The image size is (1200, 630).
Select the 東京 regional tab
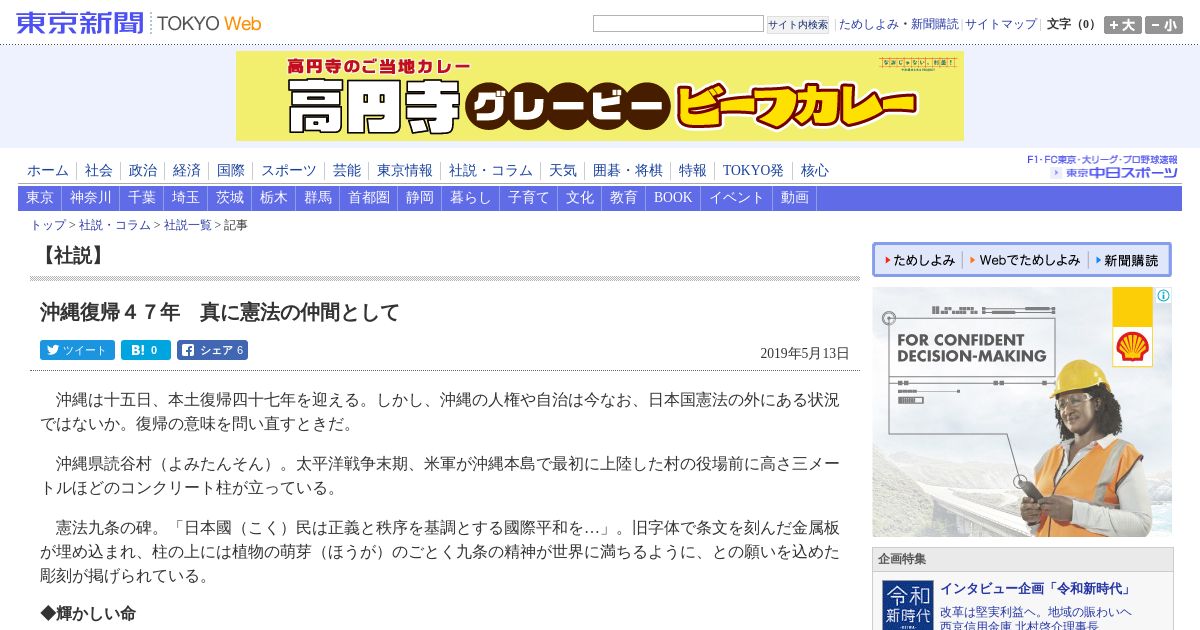click(x=40, y=198)
